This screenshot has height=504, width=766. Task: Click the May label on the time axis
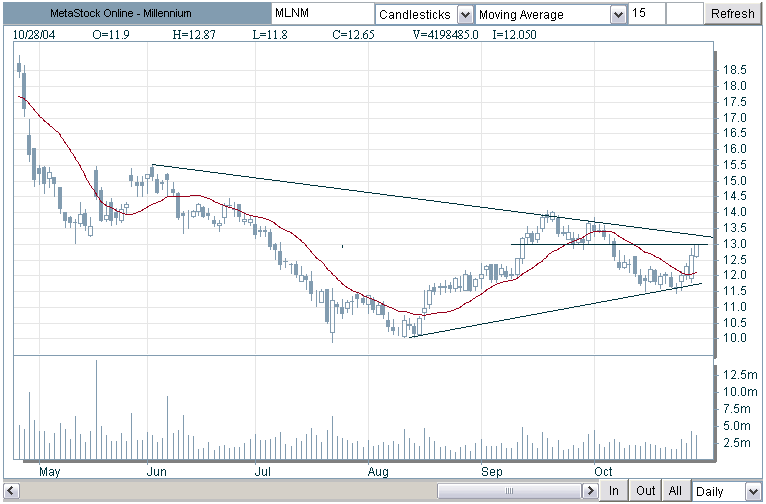click(x=49, y=472)
